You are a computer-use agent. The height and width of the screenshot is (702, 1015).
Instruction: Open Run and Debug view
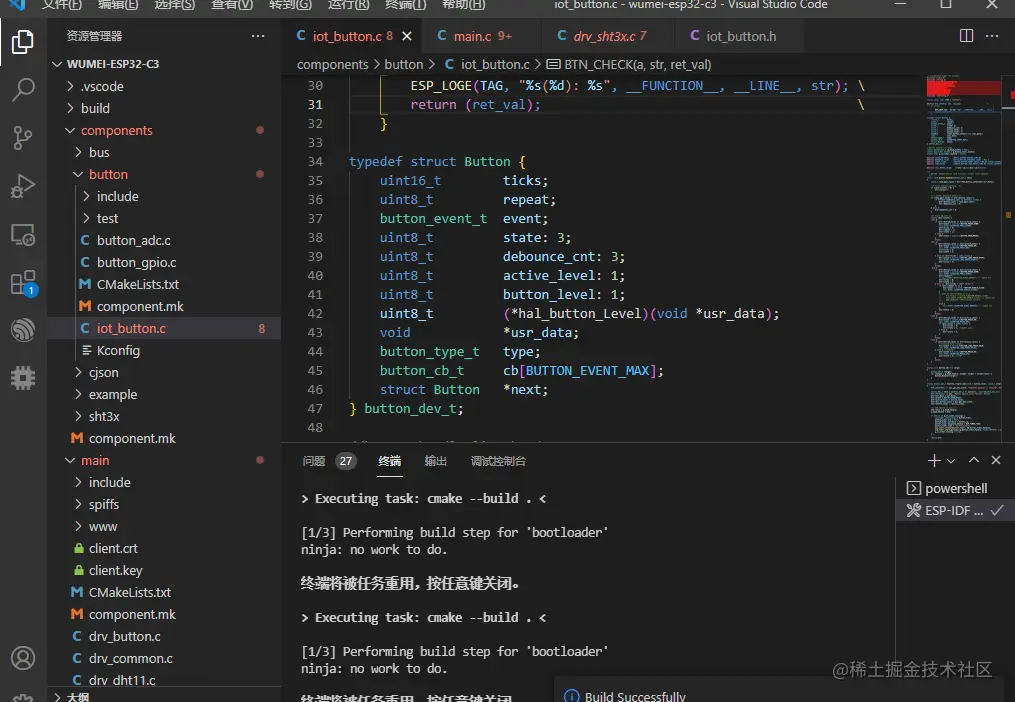pos(23,186)
